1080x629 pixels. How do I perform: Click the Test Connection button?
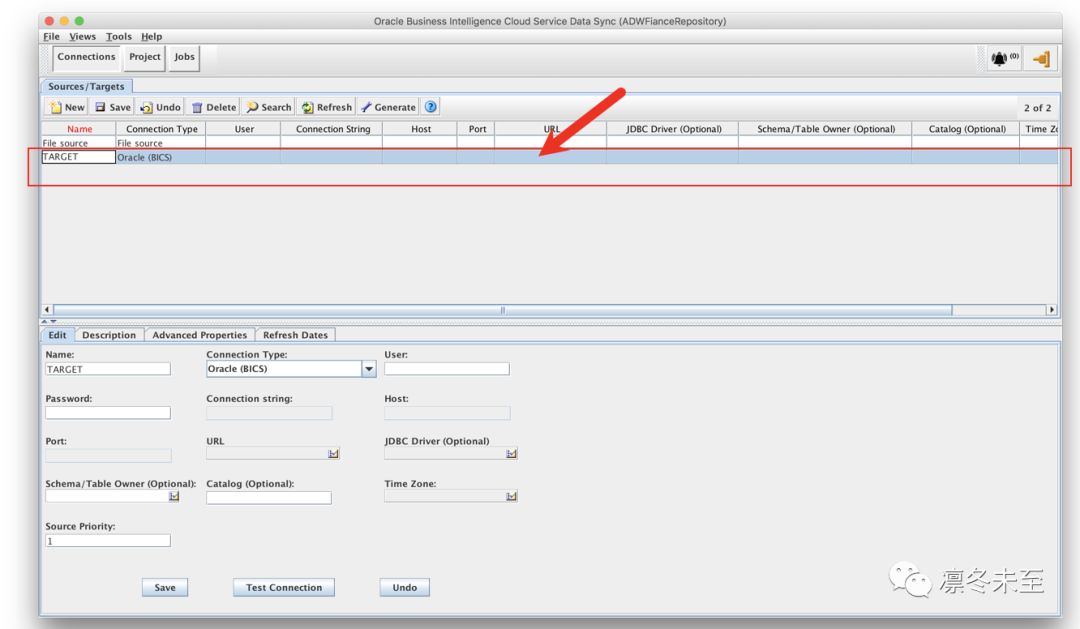click(284, 588)
